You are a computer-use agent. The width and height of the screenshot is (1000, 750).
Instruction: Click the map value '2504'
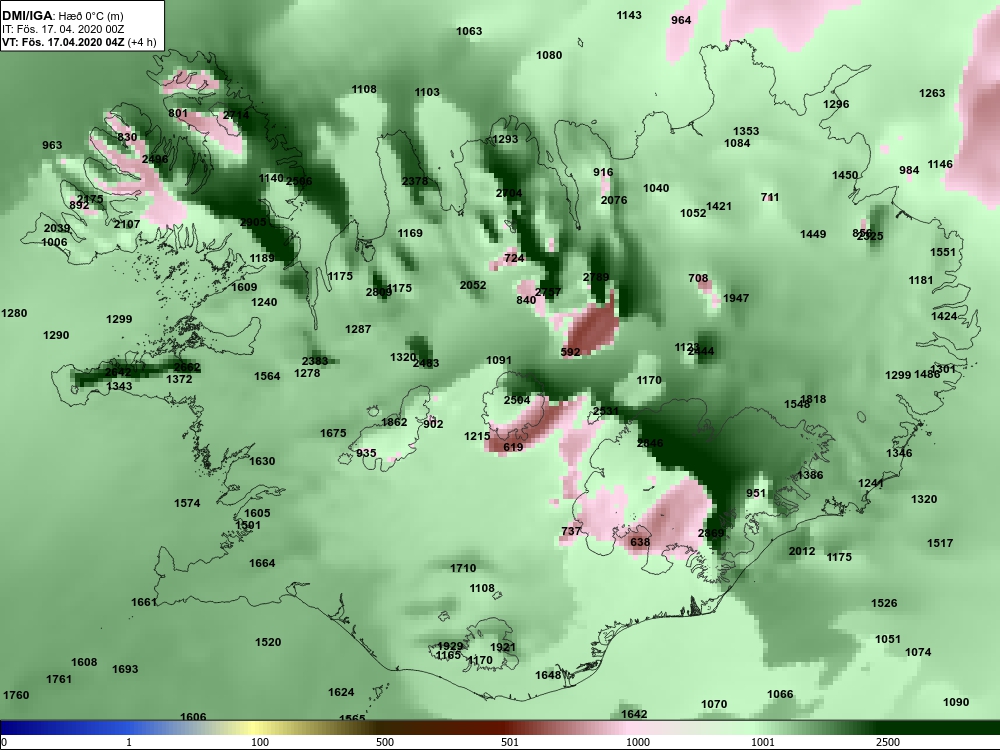517,401
